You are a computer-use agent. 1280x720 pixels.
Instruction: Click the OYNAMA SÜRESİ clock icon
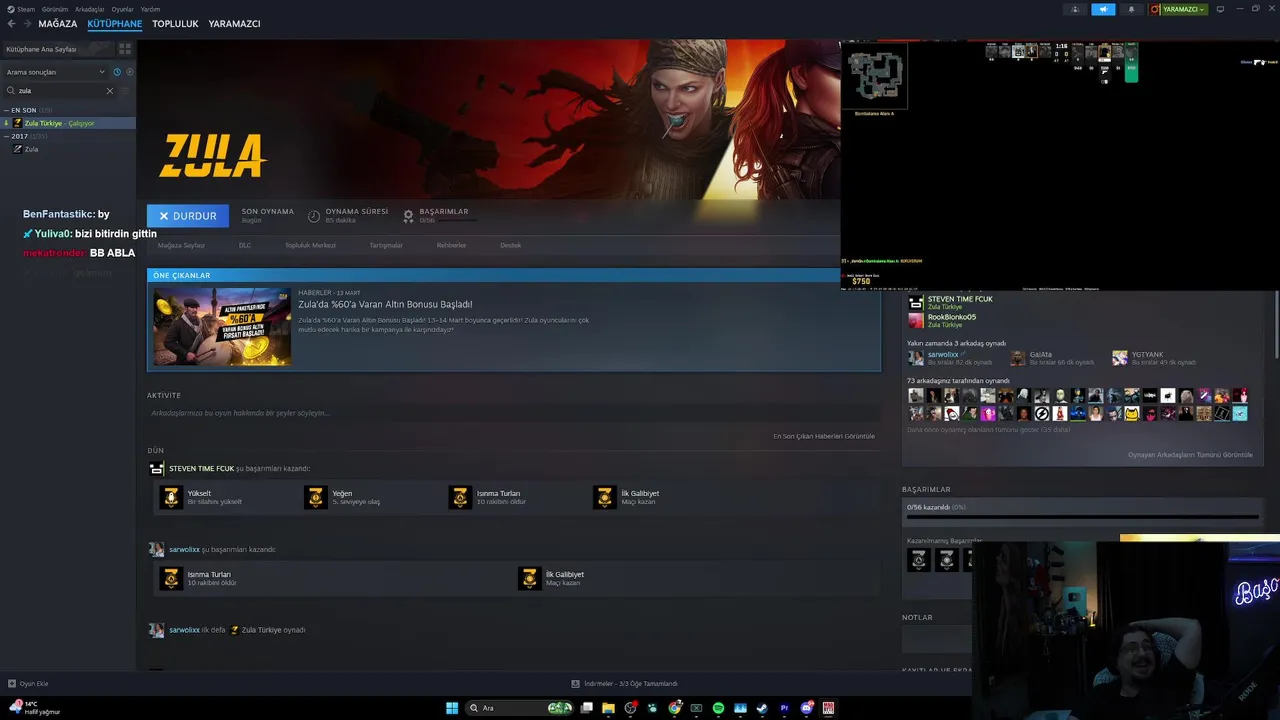point(314,216)
